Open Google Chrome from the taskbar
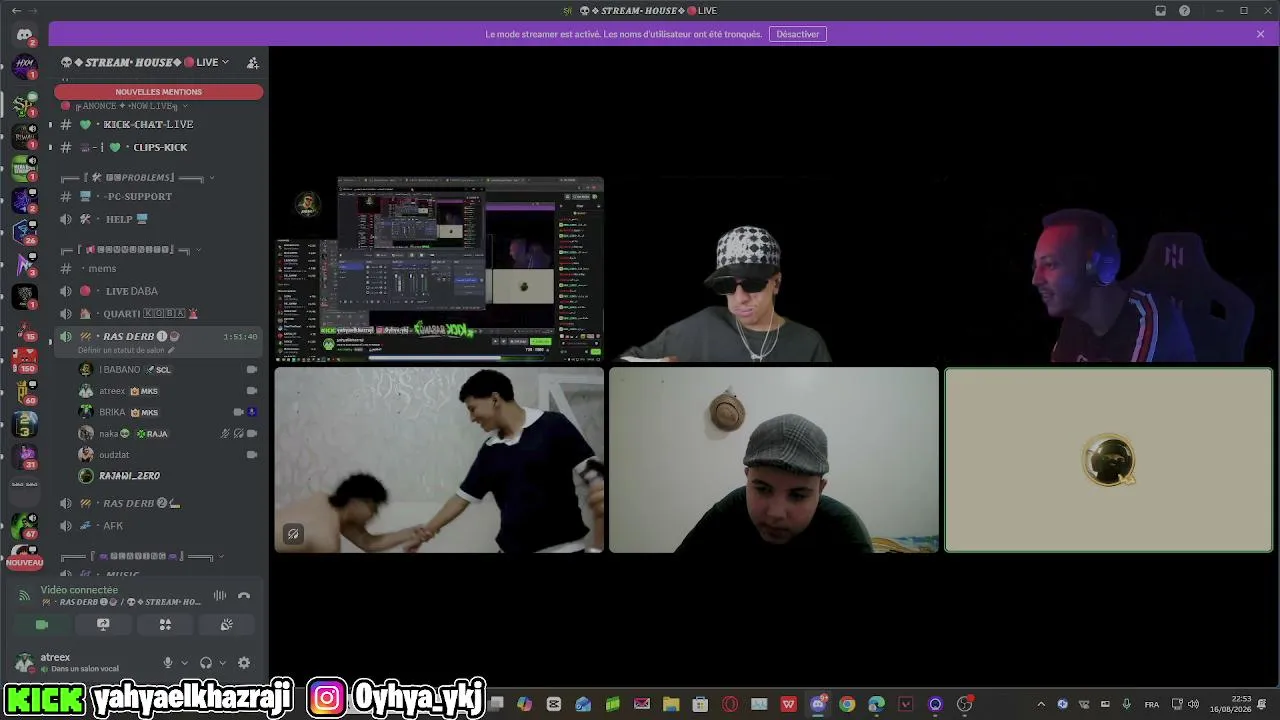Screen dimensions: 1280x720 coord(847,704)
